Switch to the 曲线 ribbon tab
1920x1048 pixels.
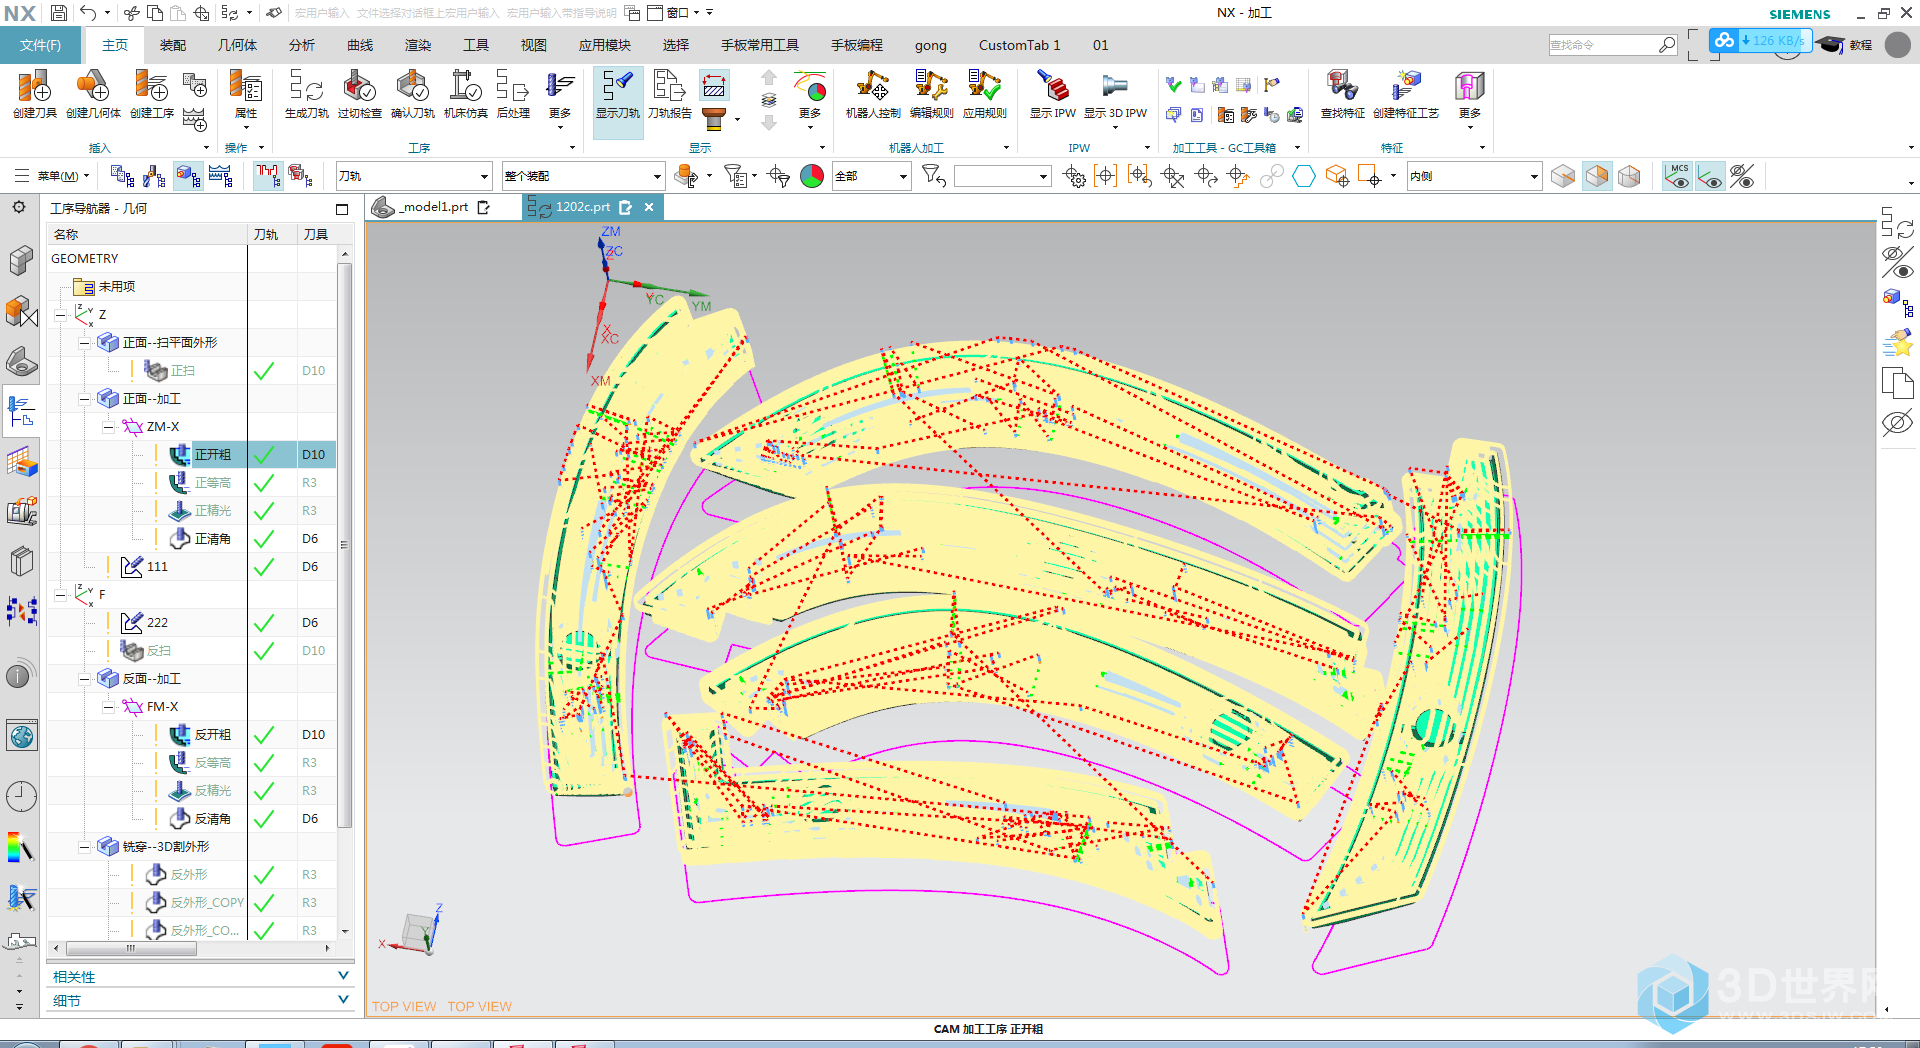[x=360, y=45]
